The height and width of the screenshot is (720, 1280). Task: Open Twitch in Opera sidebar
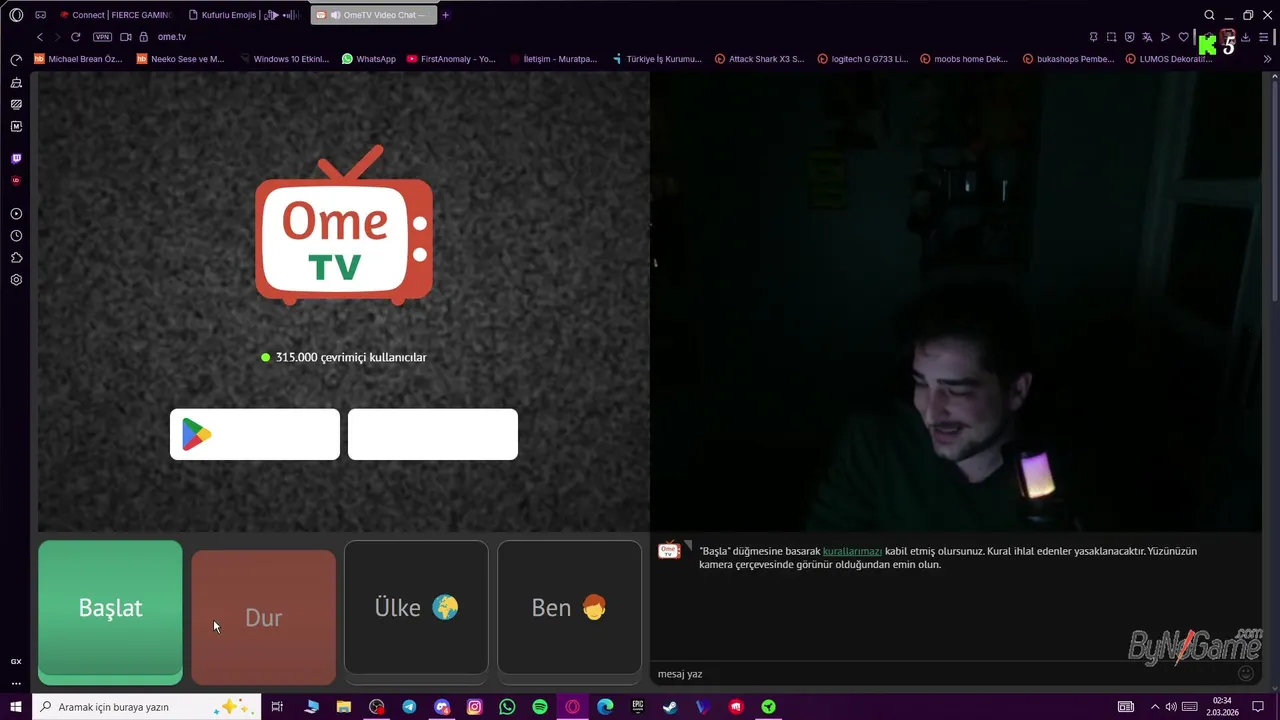[x=16, y=158]
